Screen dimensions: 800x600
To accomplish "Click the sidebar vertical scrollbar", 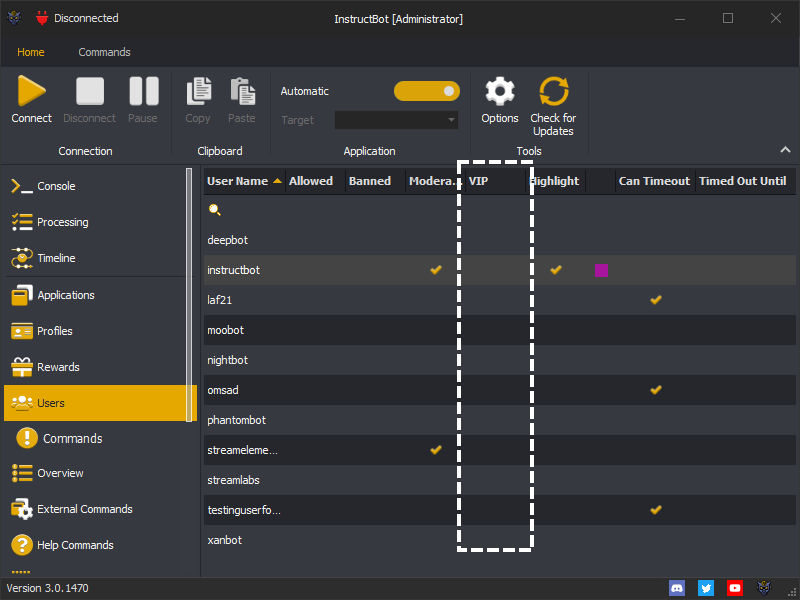I will point(189,295).
